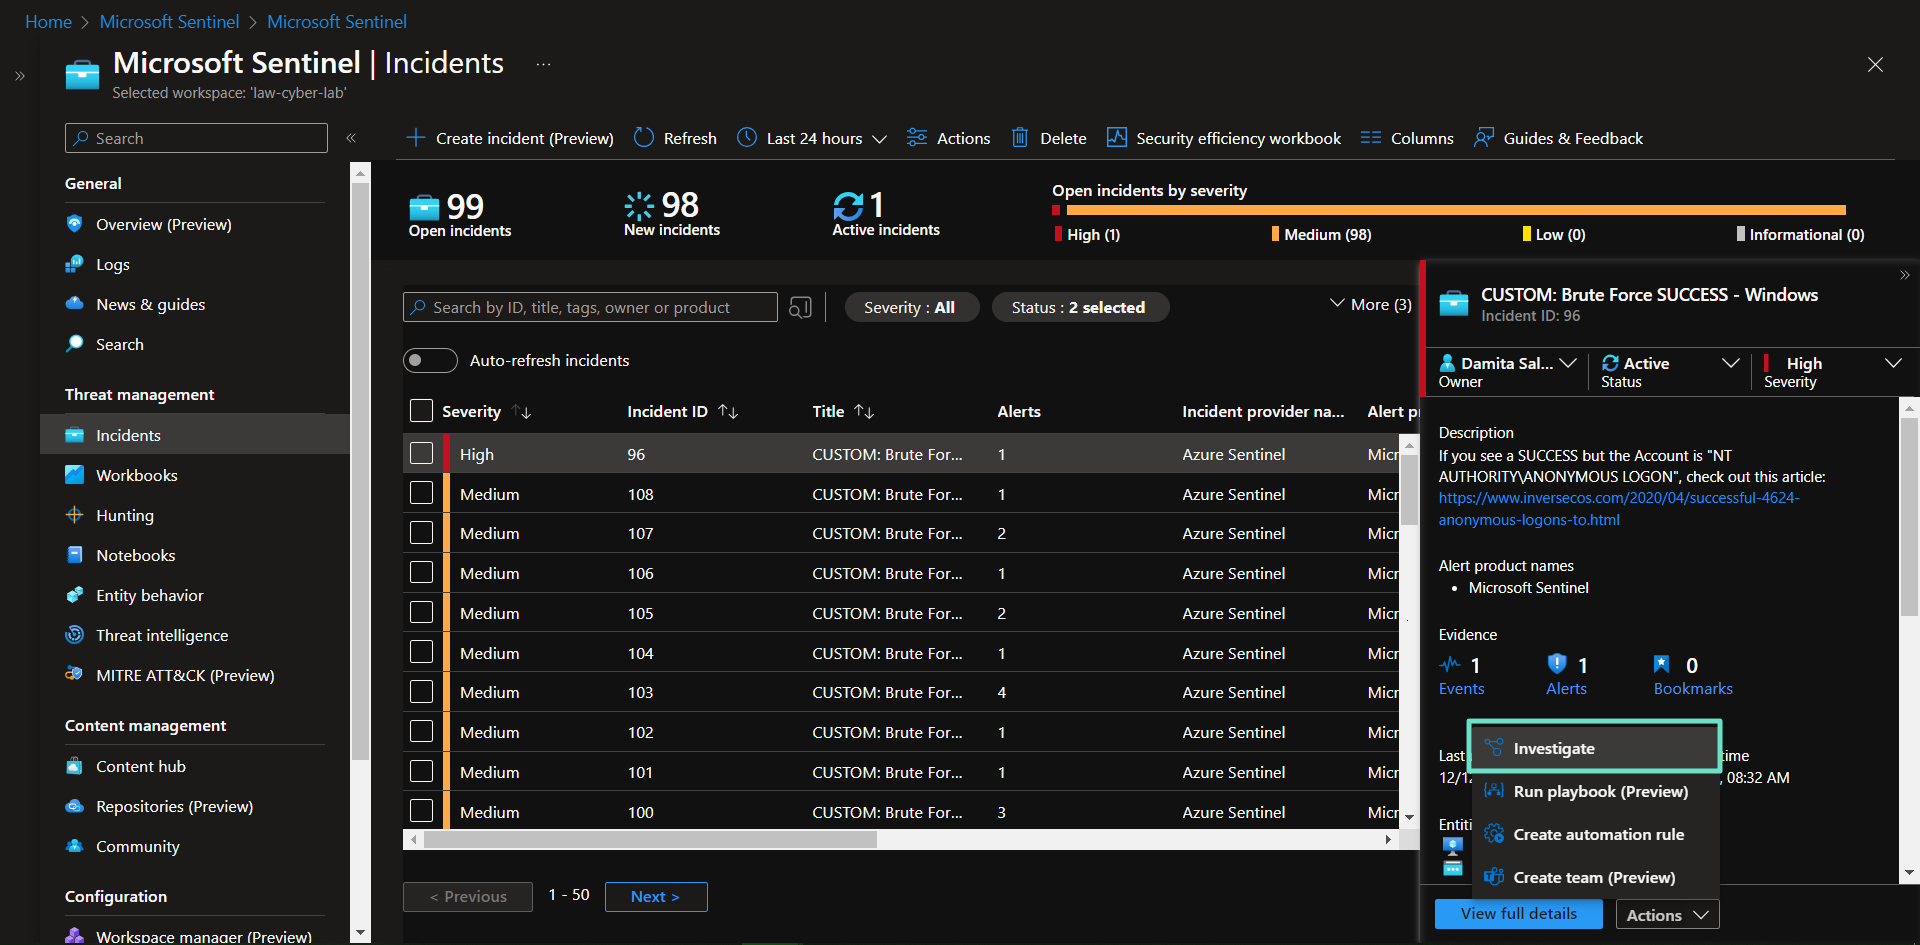1920x945 pixels.
Task: Open the Actions dropdown button at bottom
Action: 1667,915
